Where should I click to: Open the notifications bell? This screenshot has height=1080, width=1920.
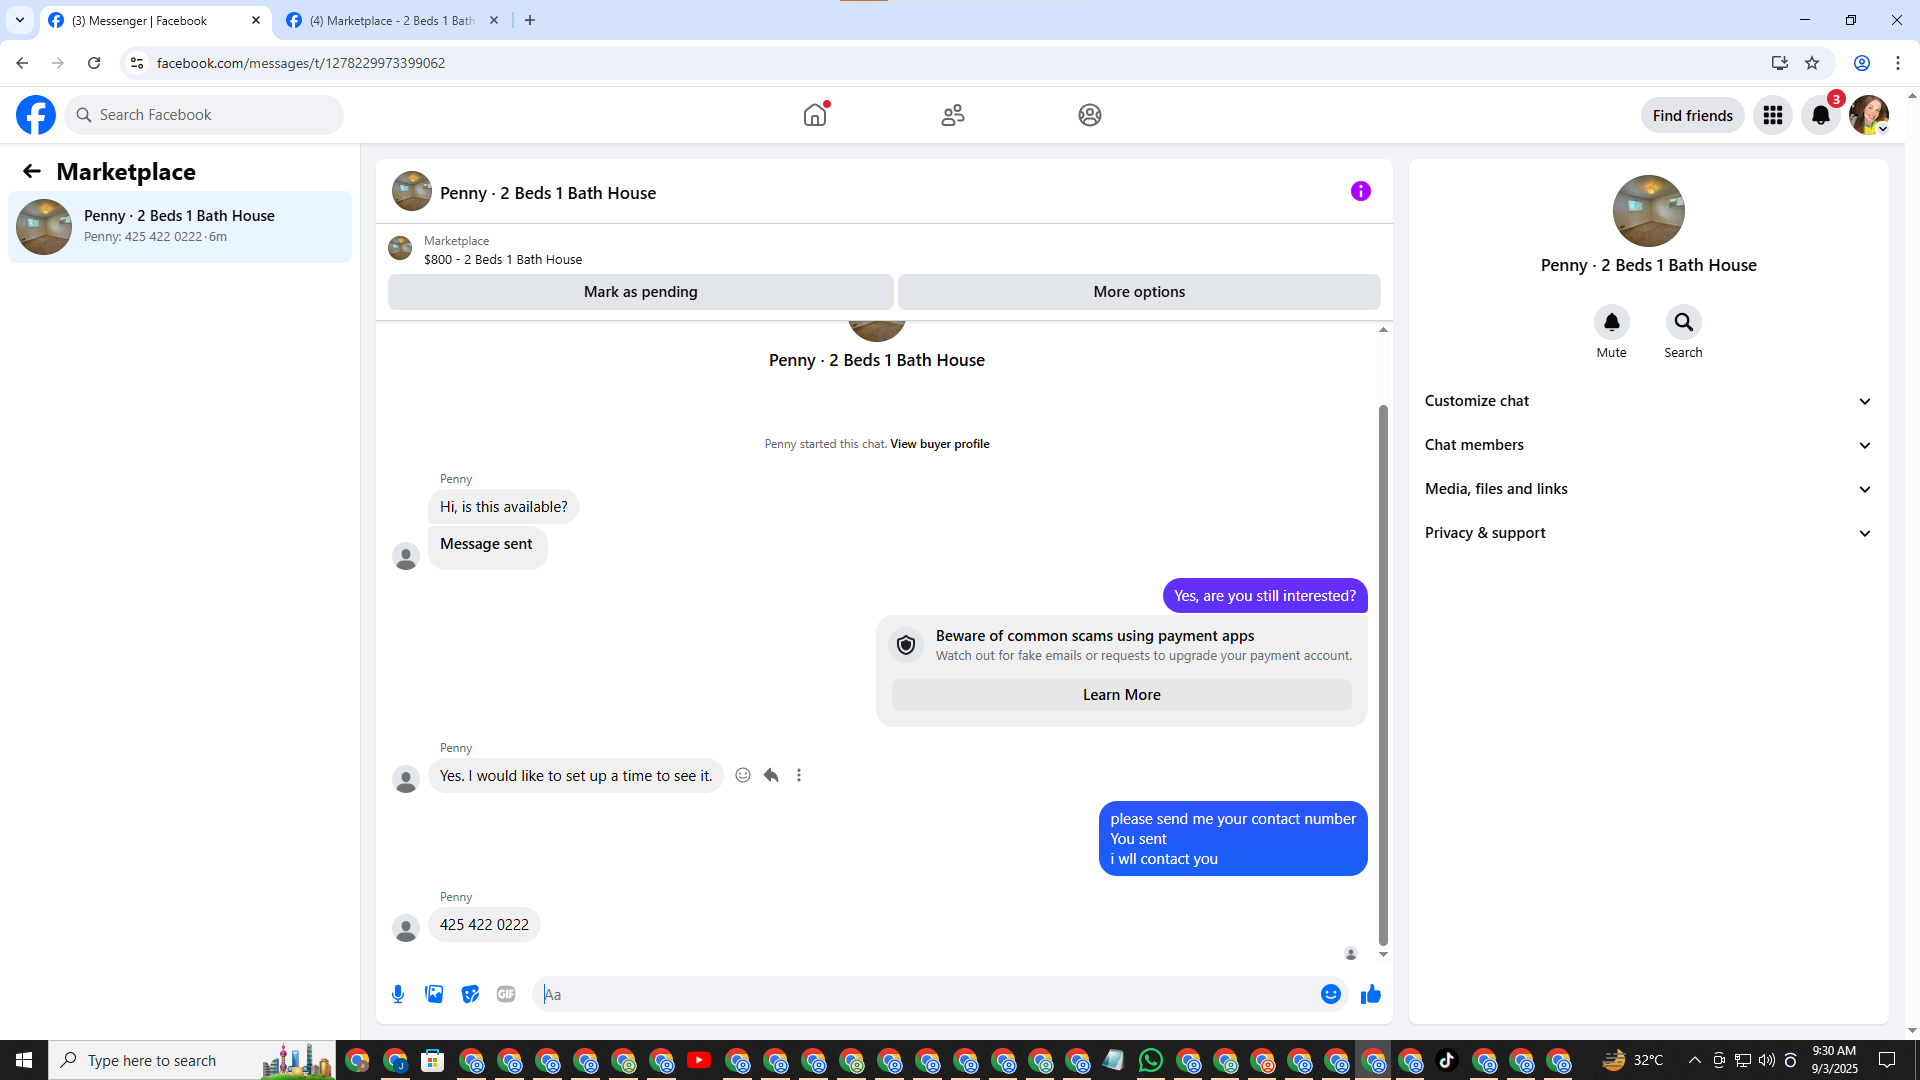(1821, 115)
